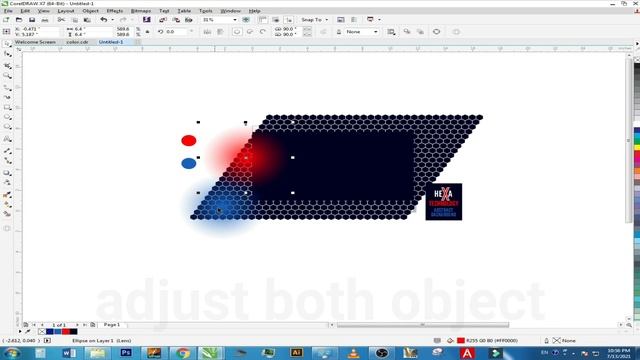Select the Arc shape button
Viewport: 640px width, 360px height.
coord(263,32)
